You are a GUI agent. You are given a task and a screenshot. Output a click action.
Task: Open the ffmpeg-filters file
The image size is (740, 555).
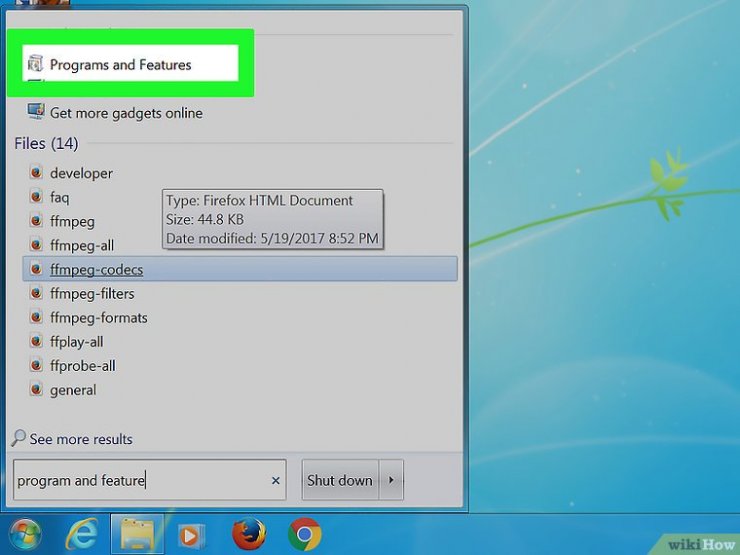coord(92,294)
